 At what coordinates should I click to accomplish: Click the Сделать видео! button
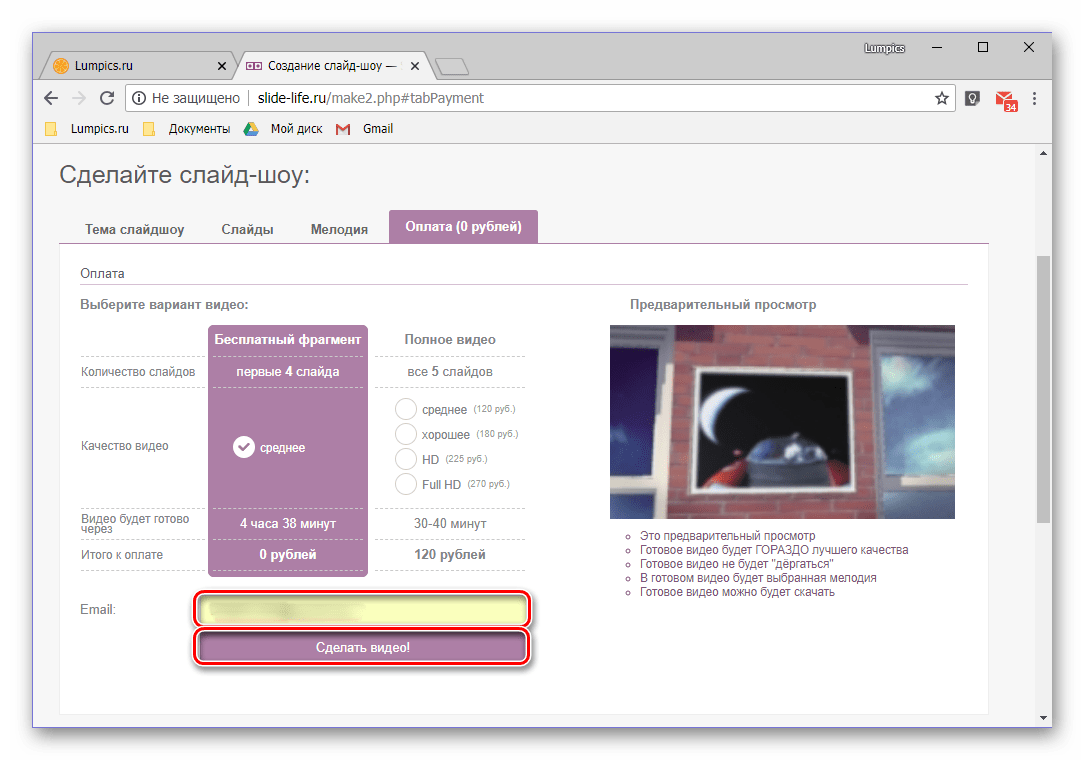[x=363, y=647]
